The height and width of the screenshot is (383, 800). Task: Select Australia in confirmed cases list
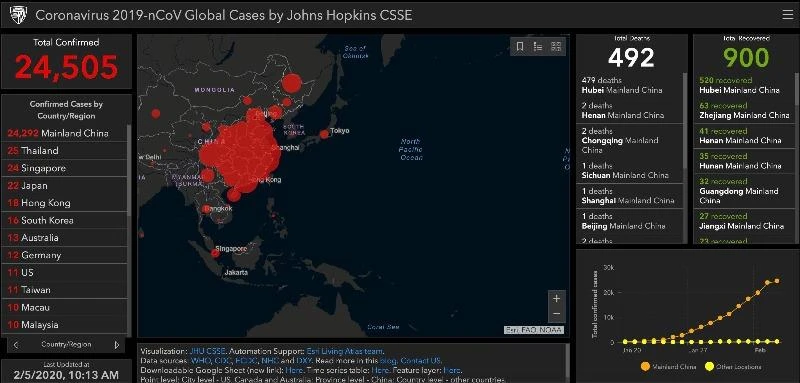click(x=64, y=238)
